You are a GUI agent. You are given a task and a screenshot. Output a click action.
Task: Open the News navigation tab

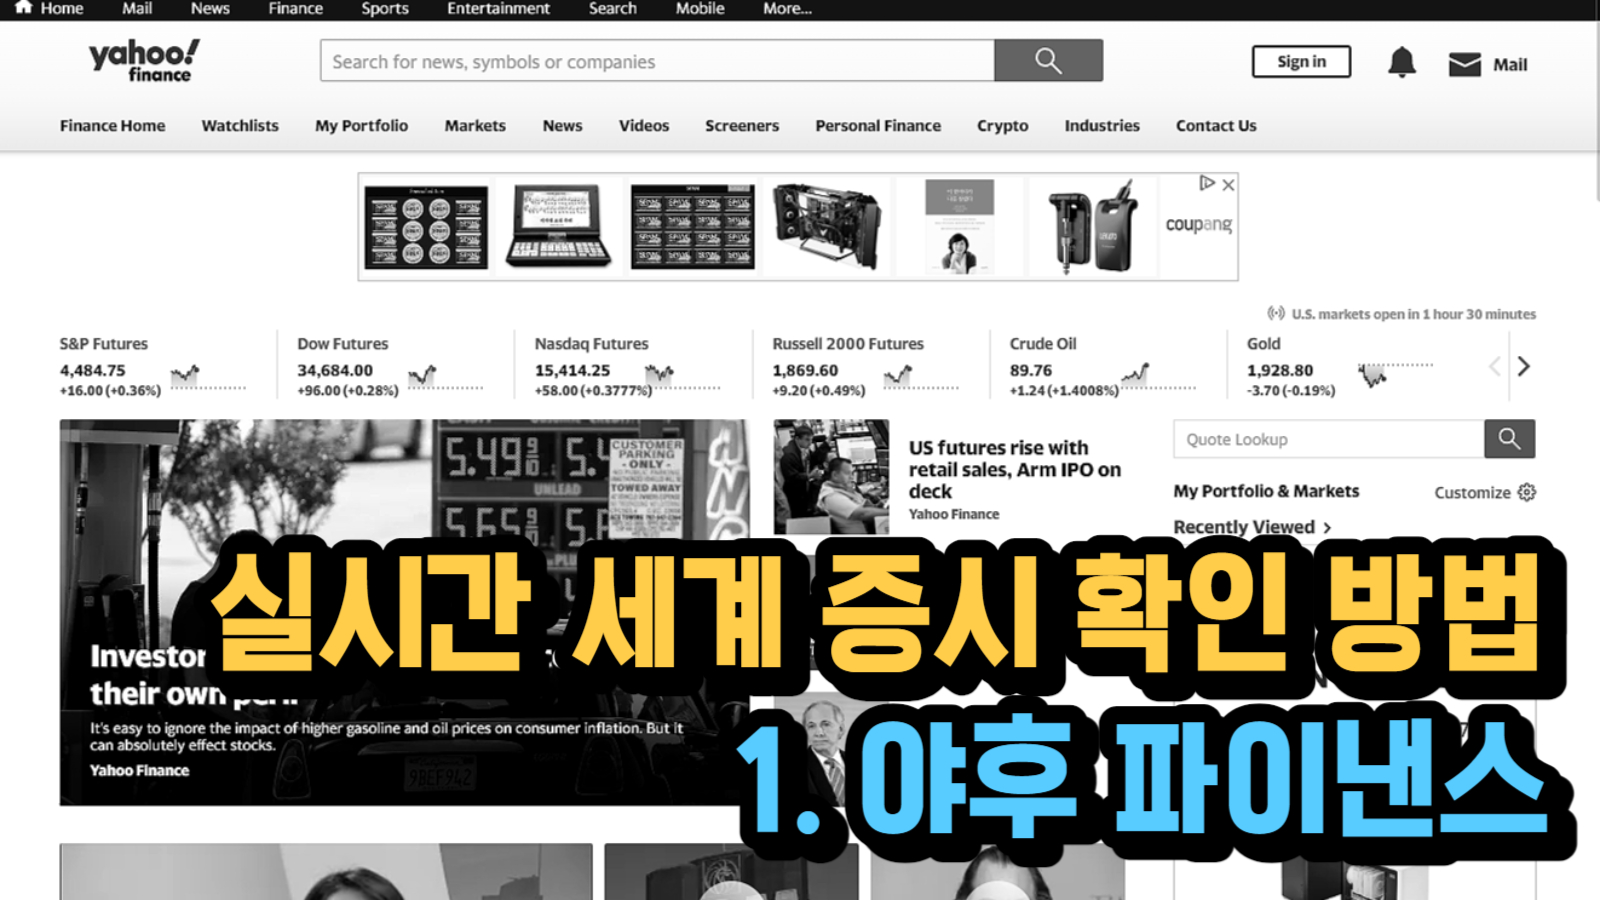tap(562, 126)
